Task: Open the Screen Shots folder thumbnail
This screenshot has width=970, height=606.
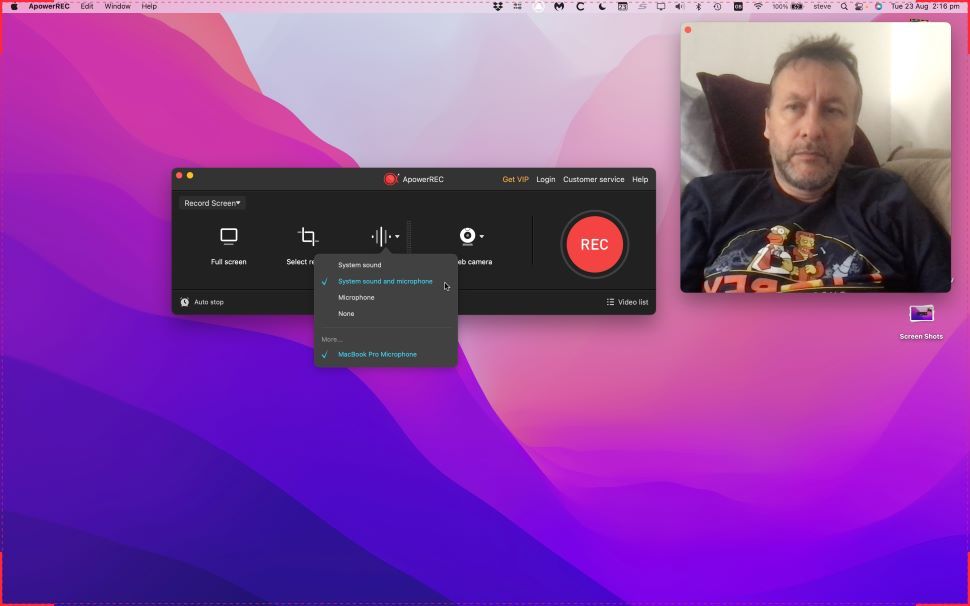Action: tap(920, 315)
